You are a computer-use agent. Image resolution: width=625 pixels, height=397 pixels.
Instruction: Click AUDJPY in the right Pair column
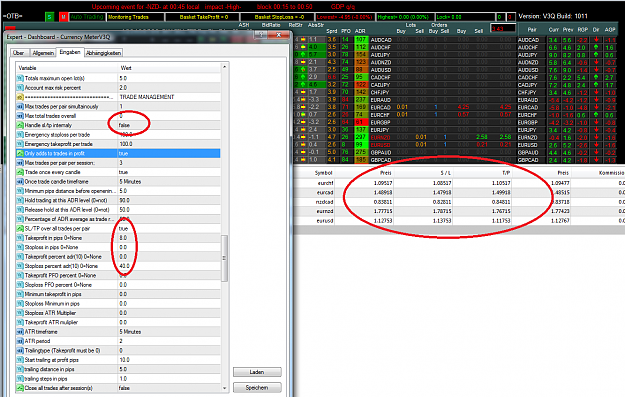[528, 55]
